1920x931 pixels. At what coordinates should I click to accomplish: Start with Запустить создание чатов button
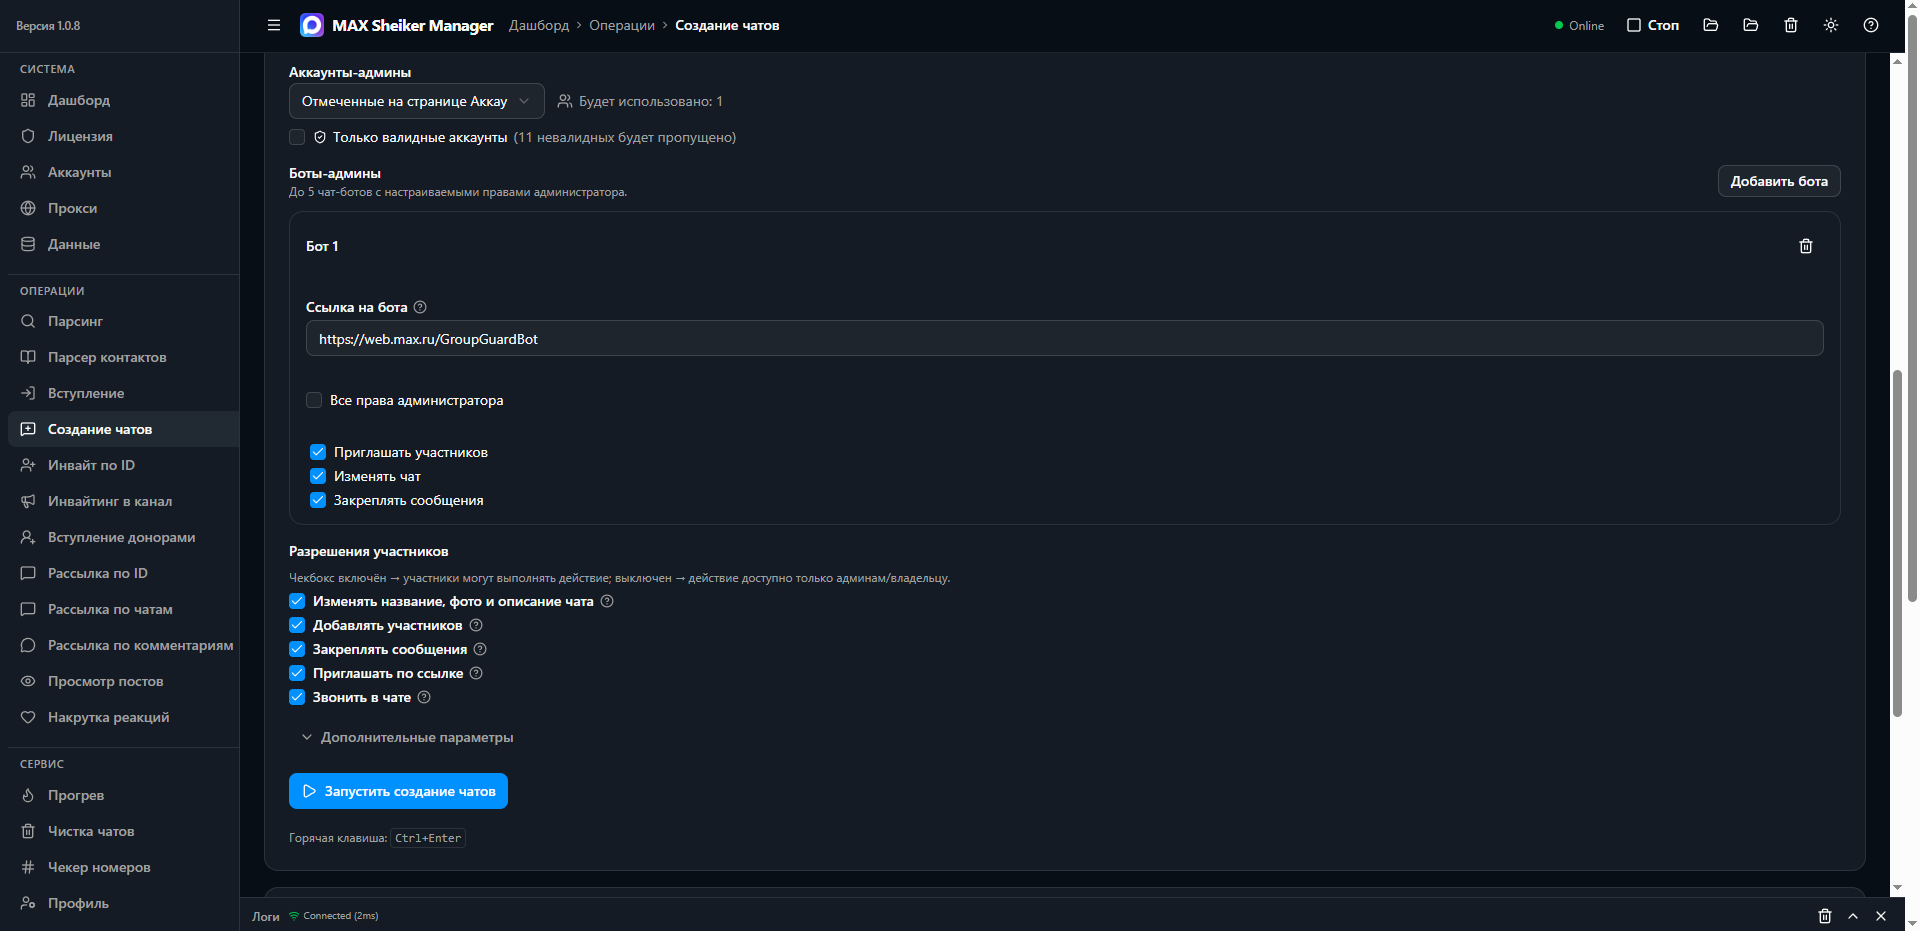click(398, 791)
